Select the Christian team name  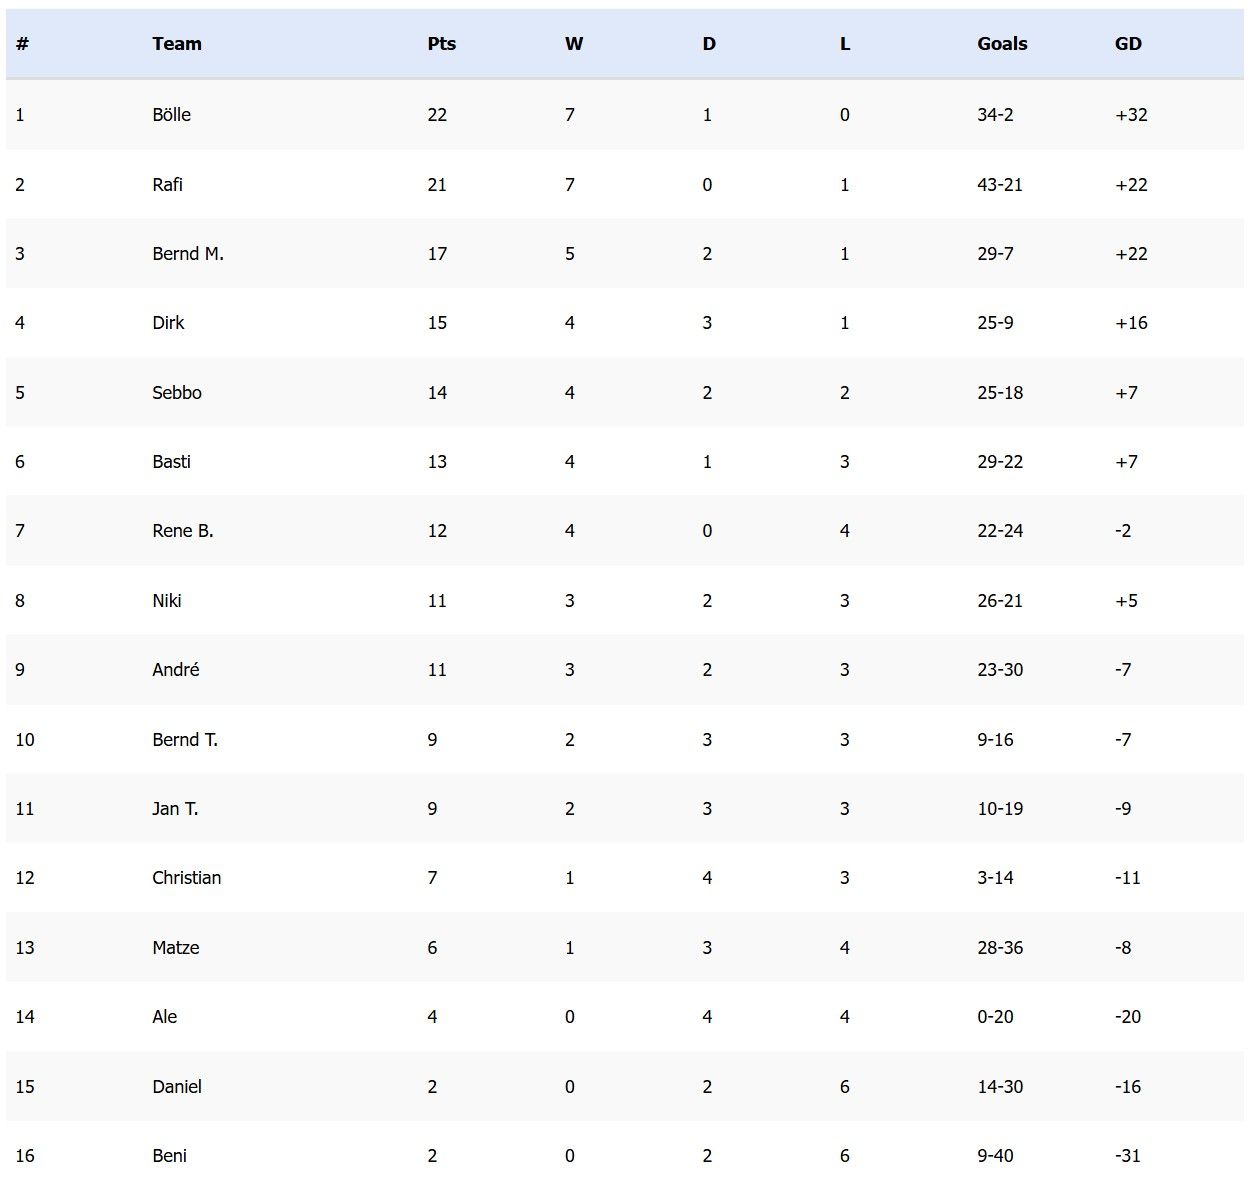[187, 878]
